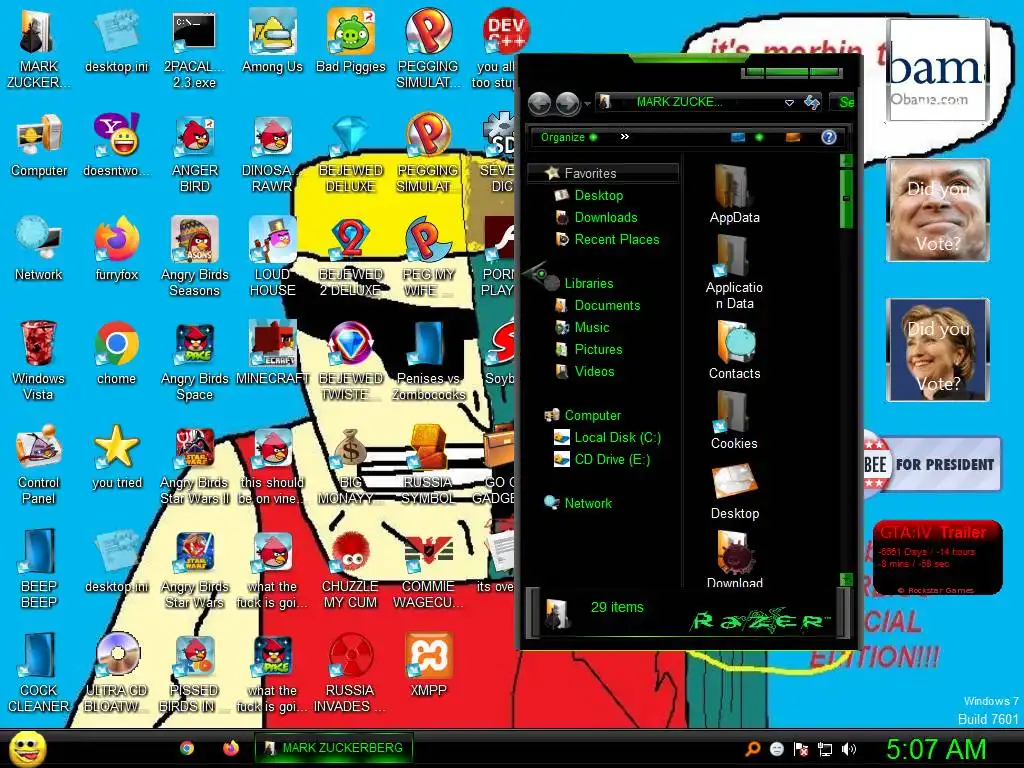This screenshot has height=768, width=1024.
Task: Select the MINECRAFT desktop icon
Action: [x=272, y=354]
